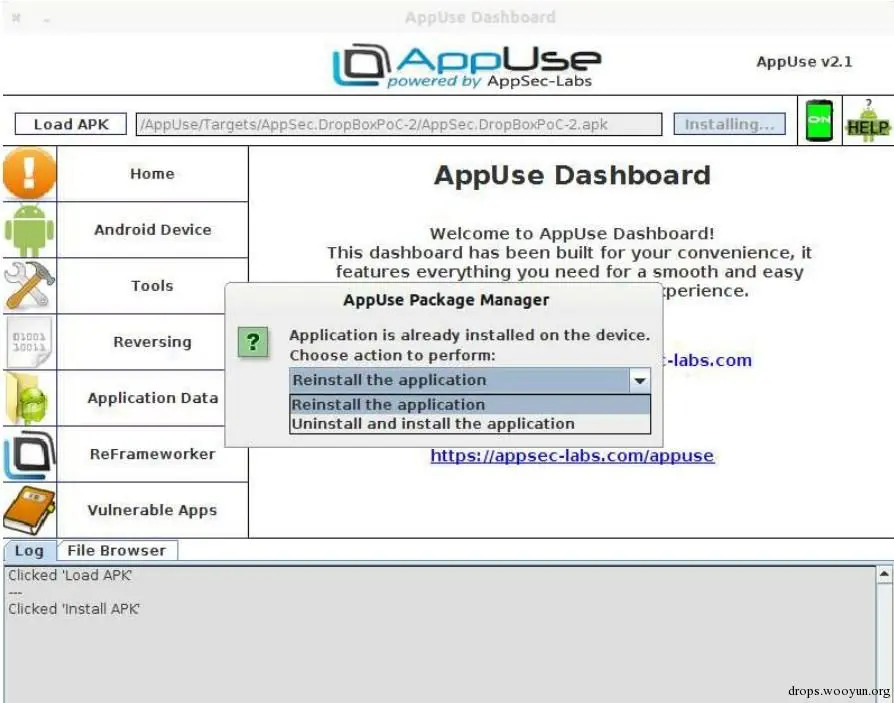The width and height of the screenshot is (894, 703).
Task: Click the AppUse logo at top
Action: coord(466,66)
